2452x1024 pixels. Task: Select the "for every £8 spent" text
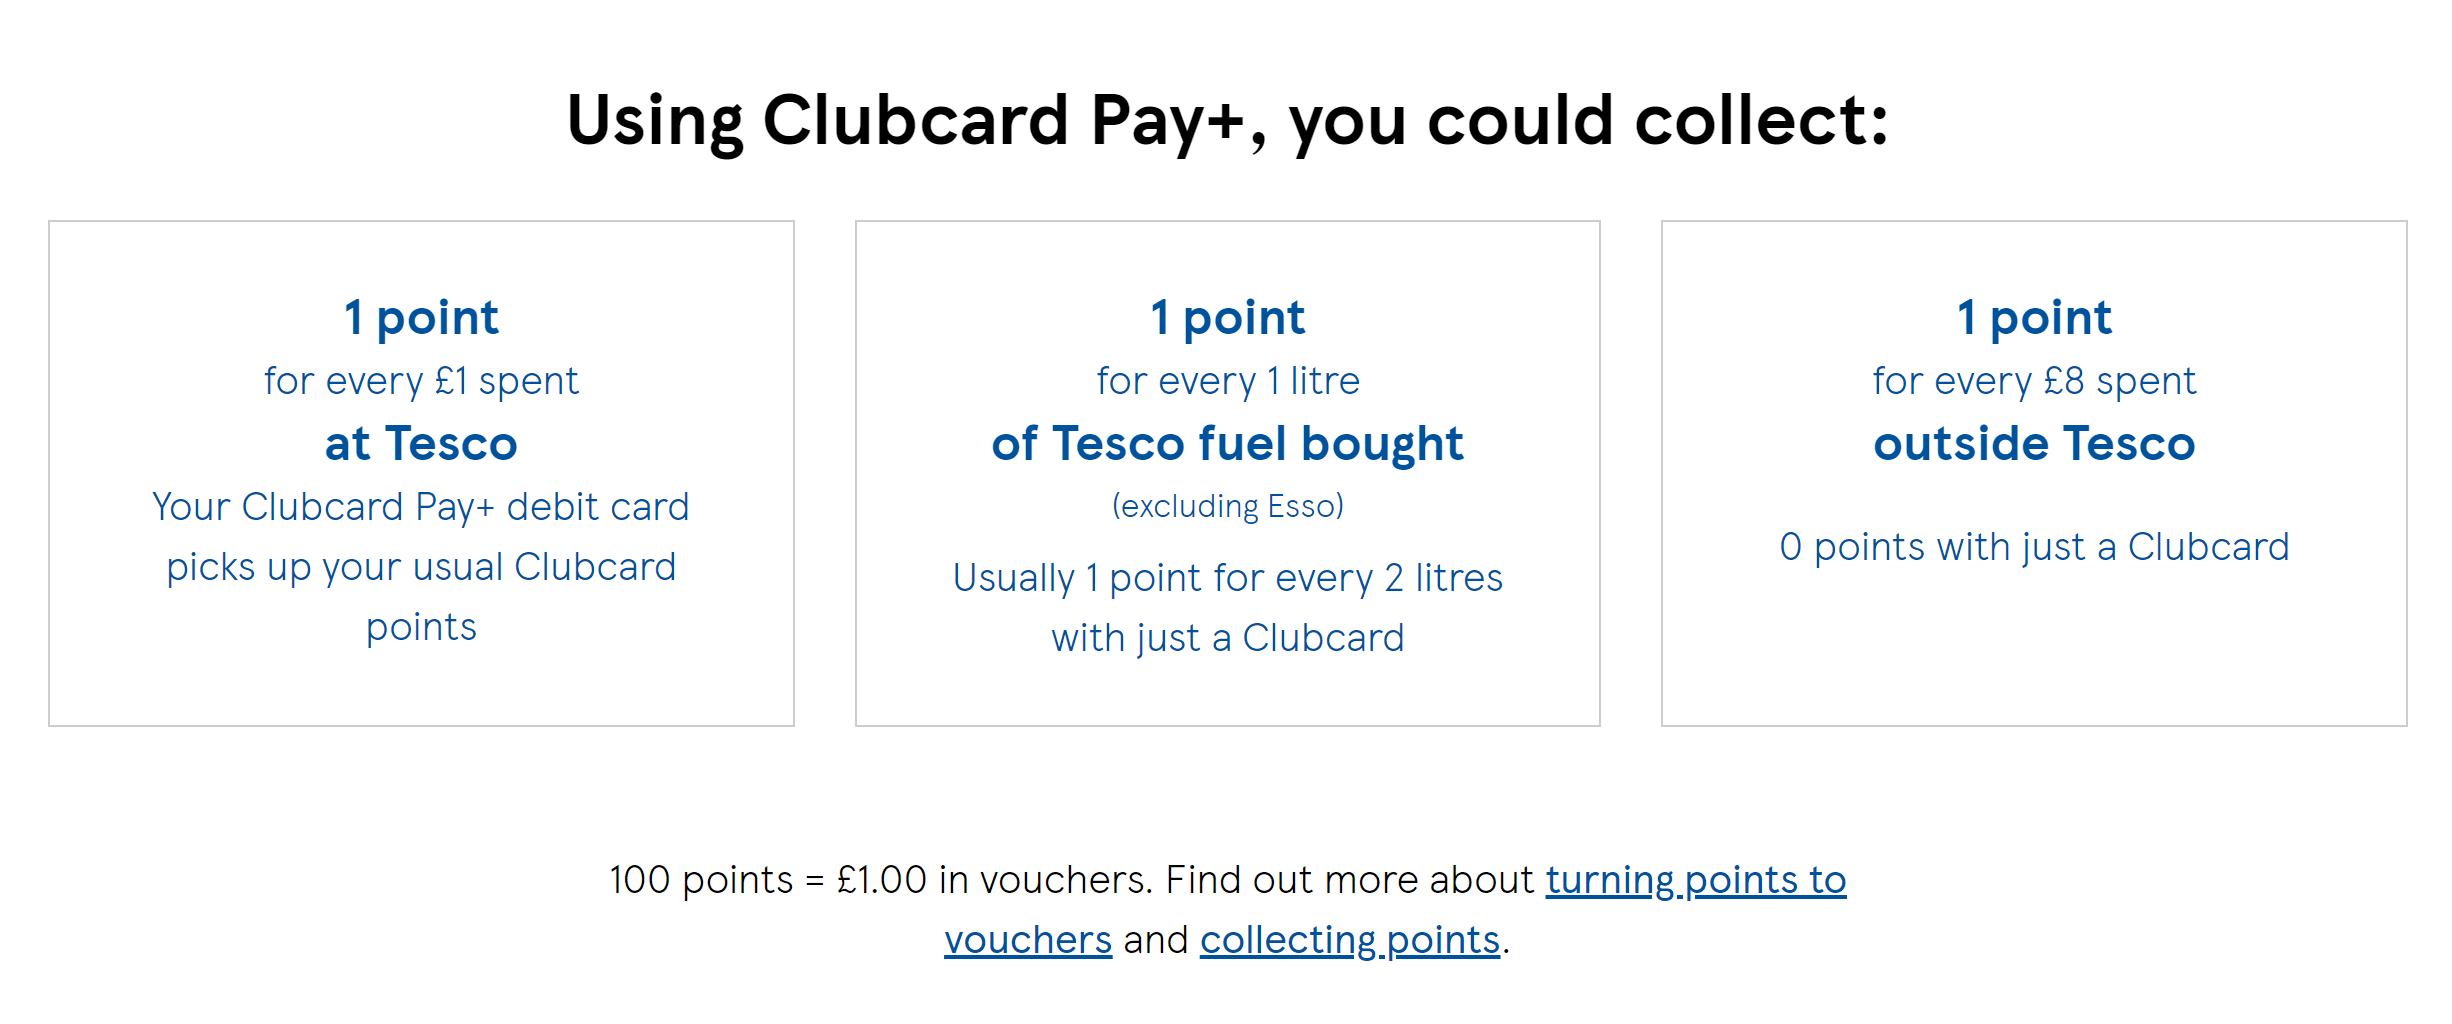[2034, 381]
